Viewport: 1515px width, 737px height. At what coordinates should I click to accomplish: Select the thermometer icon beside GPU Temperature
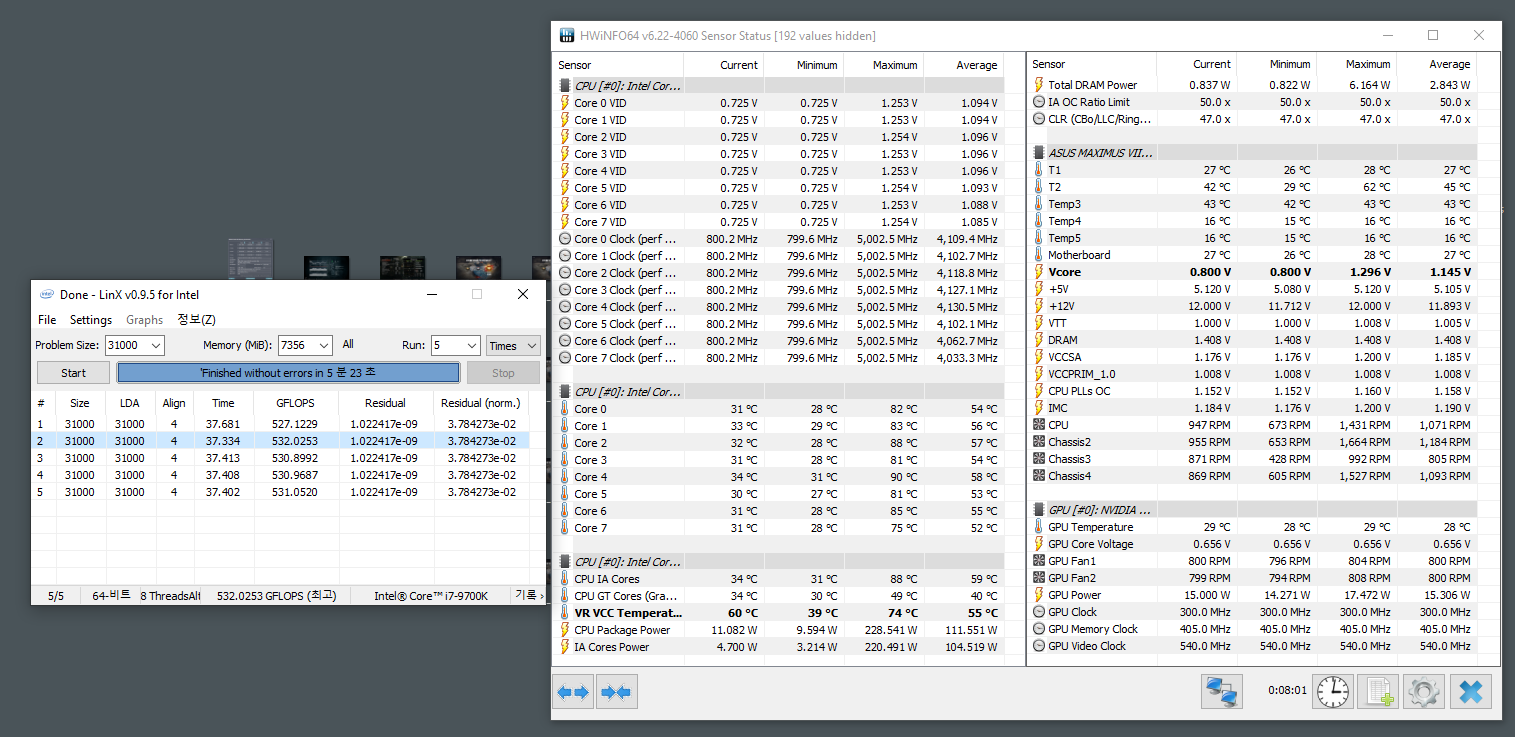tap(1038, 527)
